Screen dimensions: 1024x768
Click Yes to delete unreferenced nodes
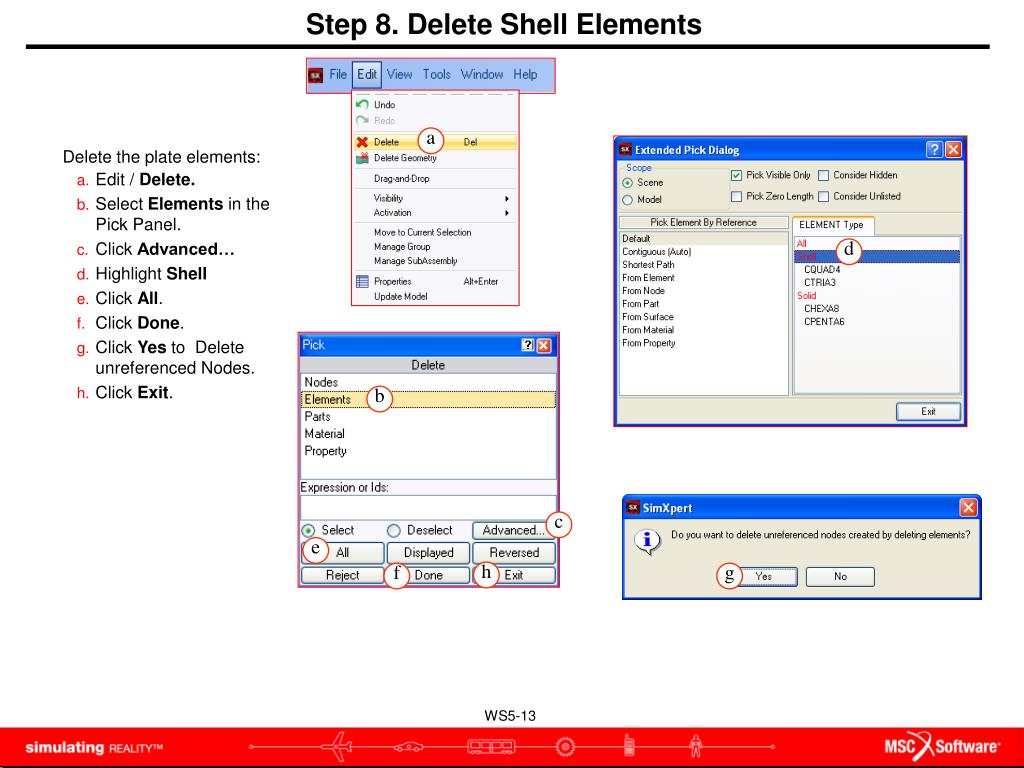763,577
